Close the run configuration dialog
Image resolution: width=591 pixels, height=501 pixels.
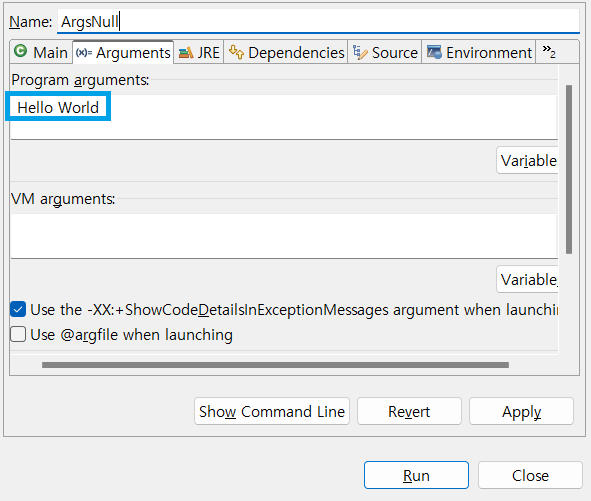(530, 475)
